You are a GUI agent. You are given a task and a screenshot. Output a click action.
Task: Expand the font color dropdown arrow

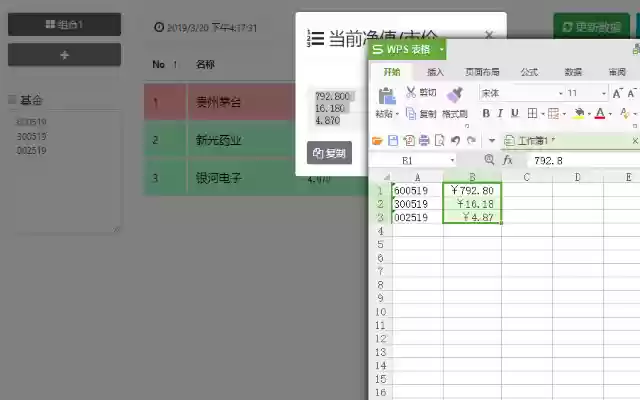click(610, 114)
